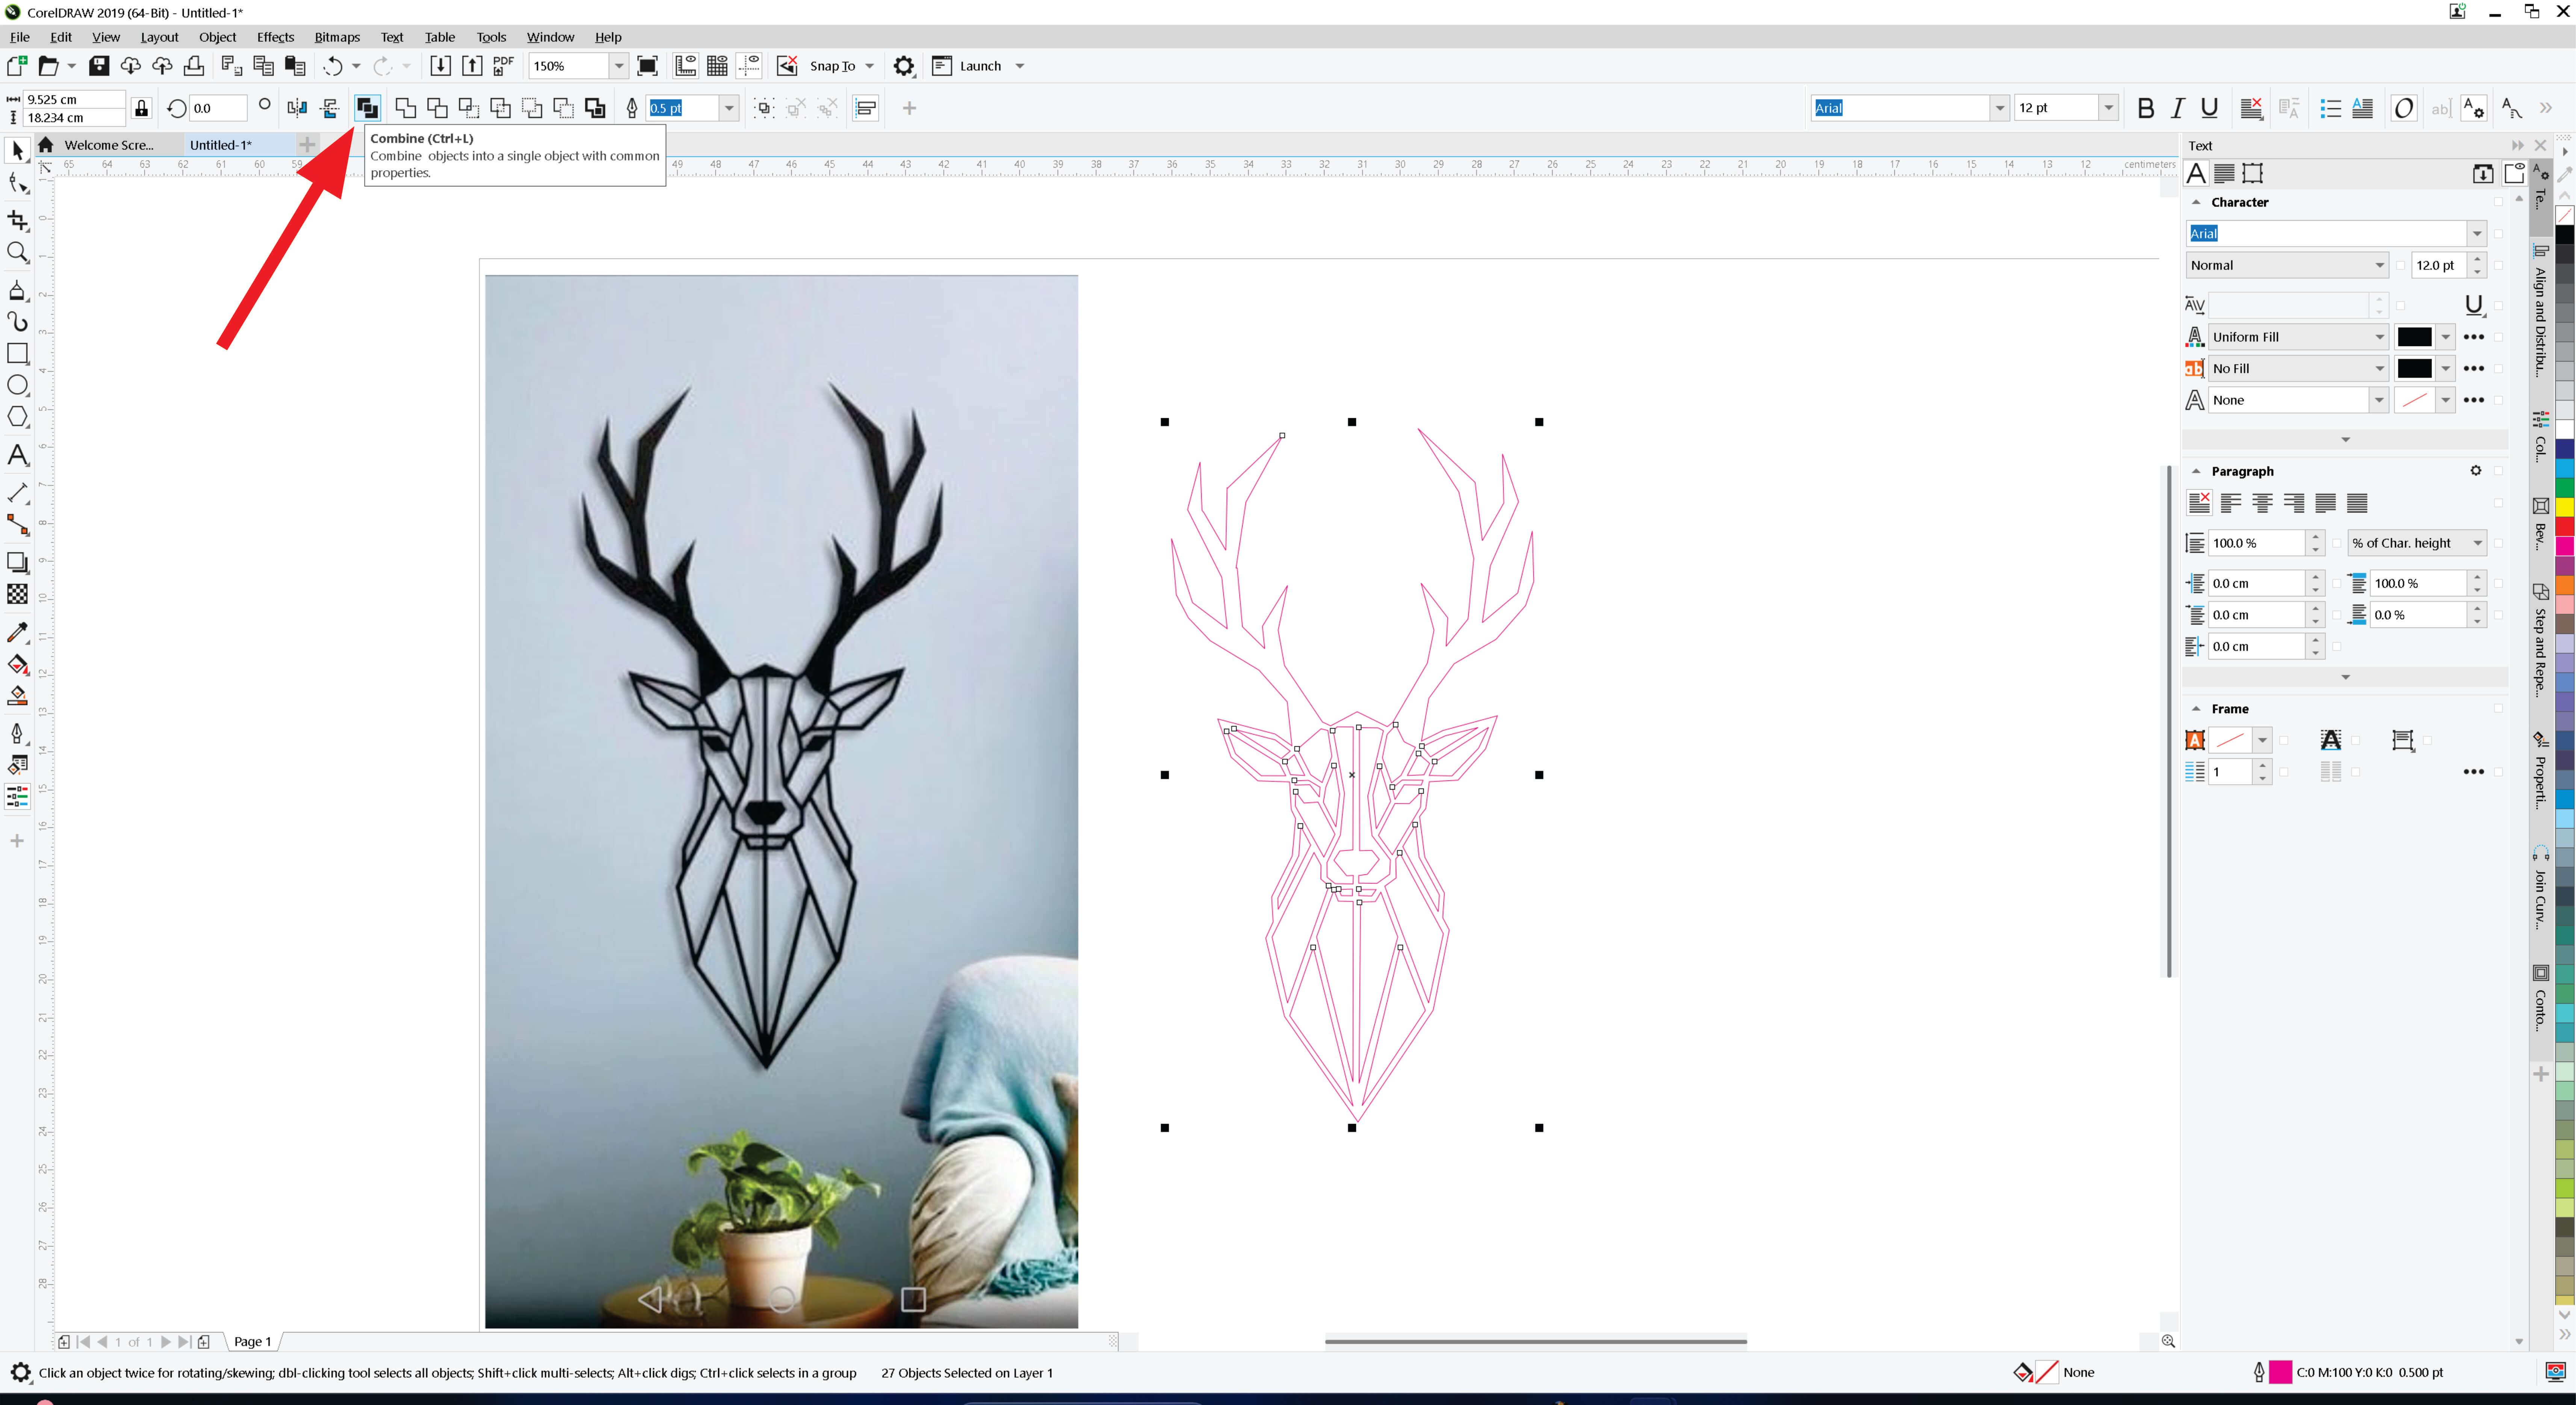The height and width of the screenshot is (1405, 2576).
Task: Select the Zoom tool in the toolbox
Action: click(x=17, y=252)
